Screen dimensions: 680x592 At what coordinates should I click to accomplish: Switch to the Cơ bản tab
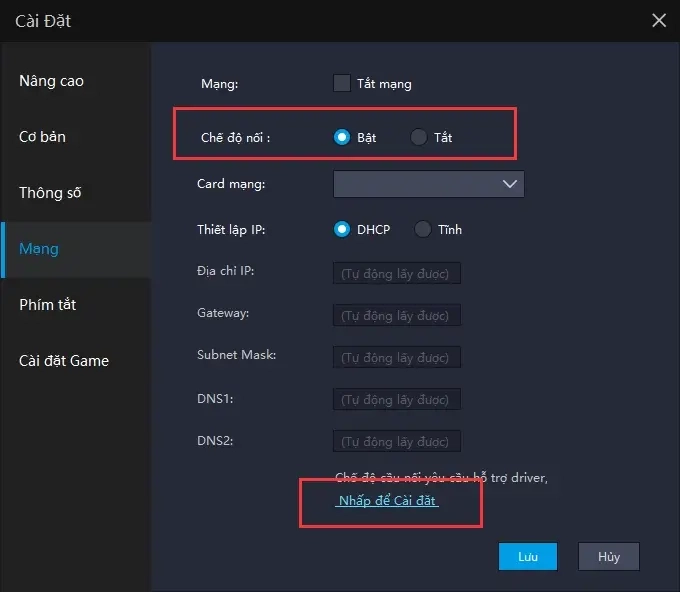point(43,137)
